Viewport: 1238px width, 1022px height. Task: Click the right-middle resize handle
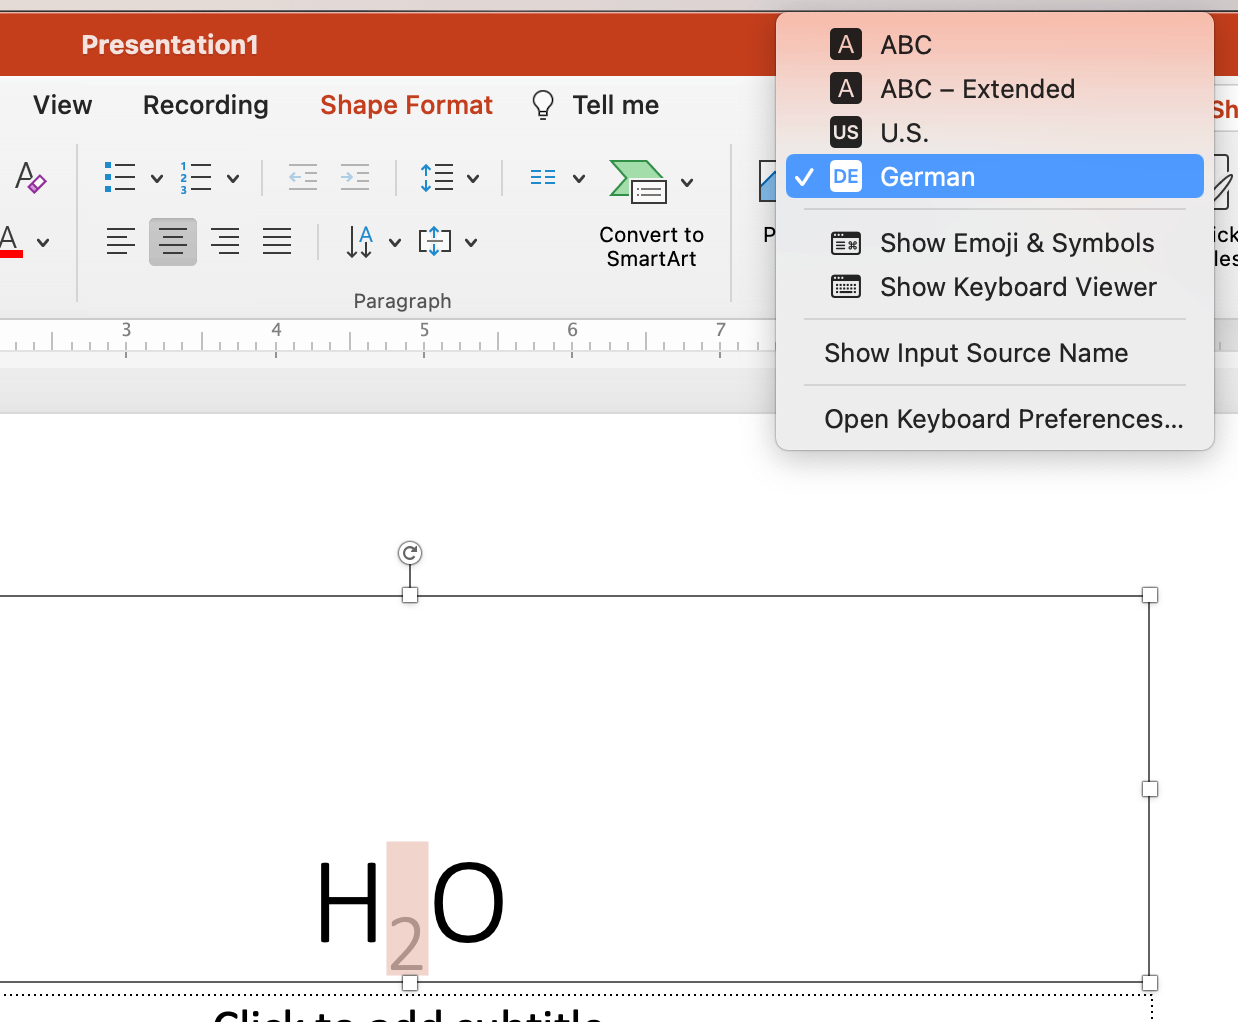[x=1150, y=789]
